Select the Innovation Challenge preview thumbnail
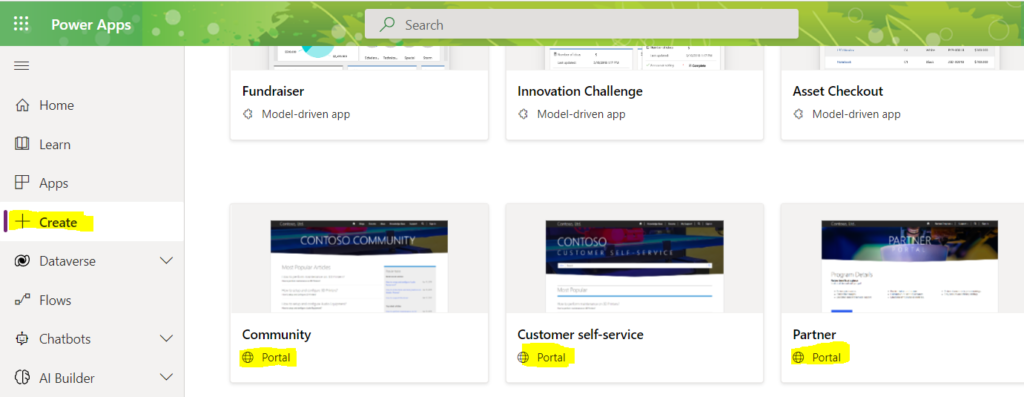The width and height of the screenshot is (1024, 397). (x=635, y=58)
